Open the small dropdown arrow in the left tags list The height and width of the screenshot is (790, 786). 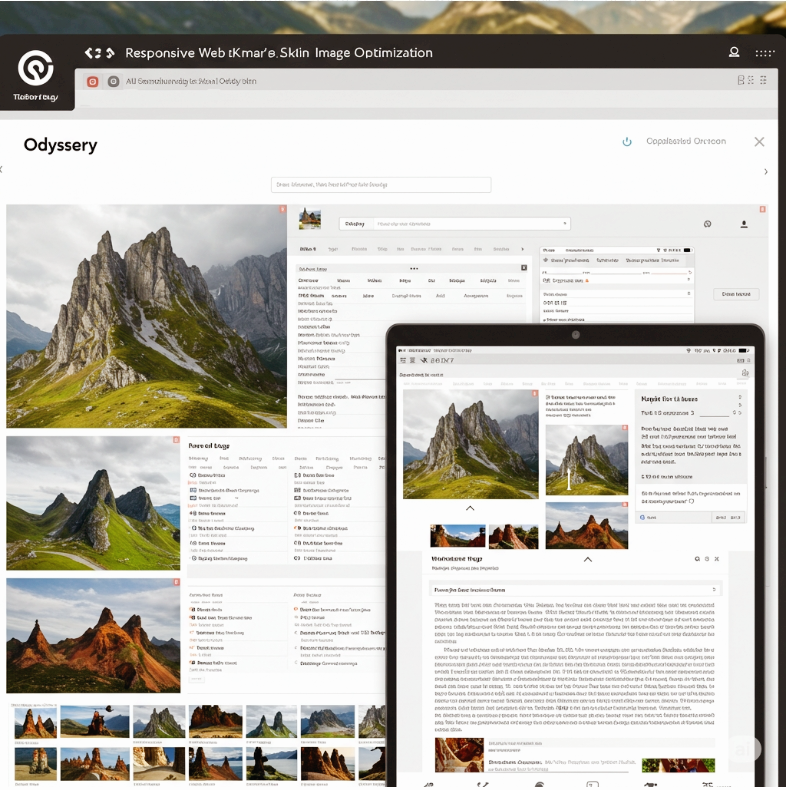(236, 498)
